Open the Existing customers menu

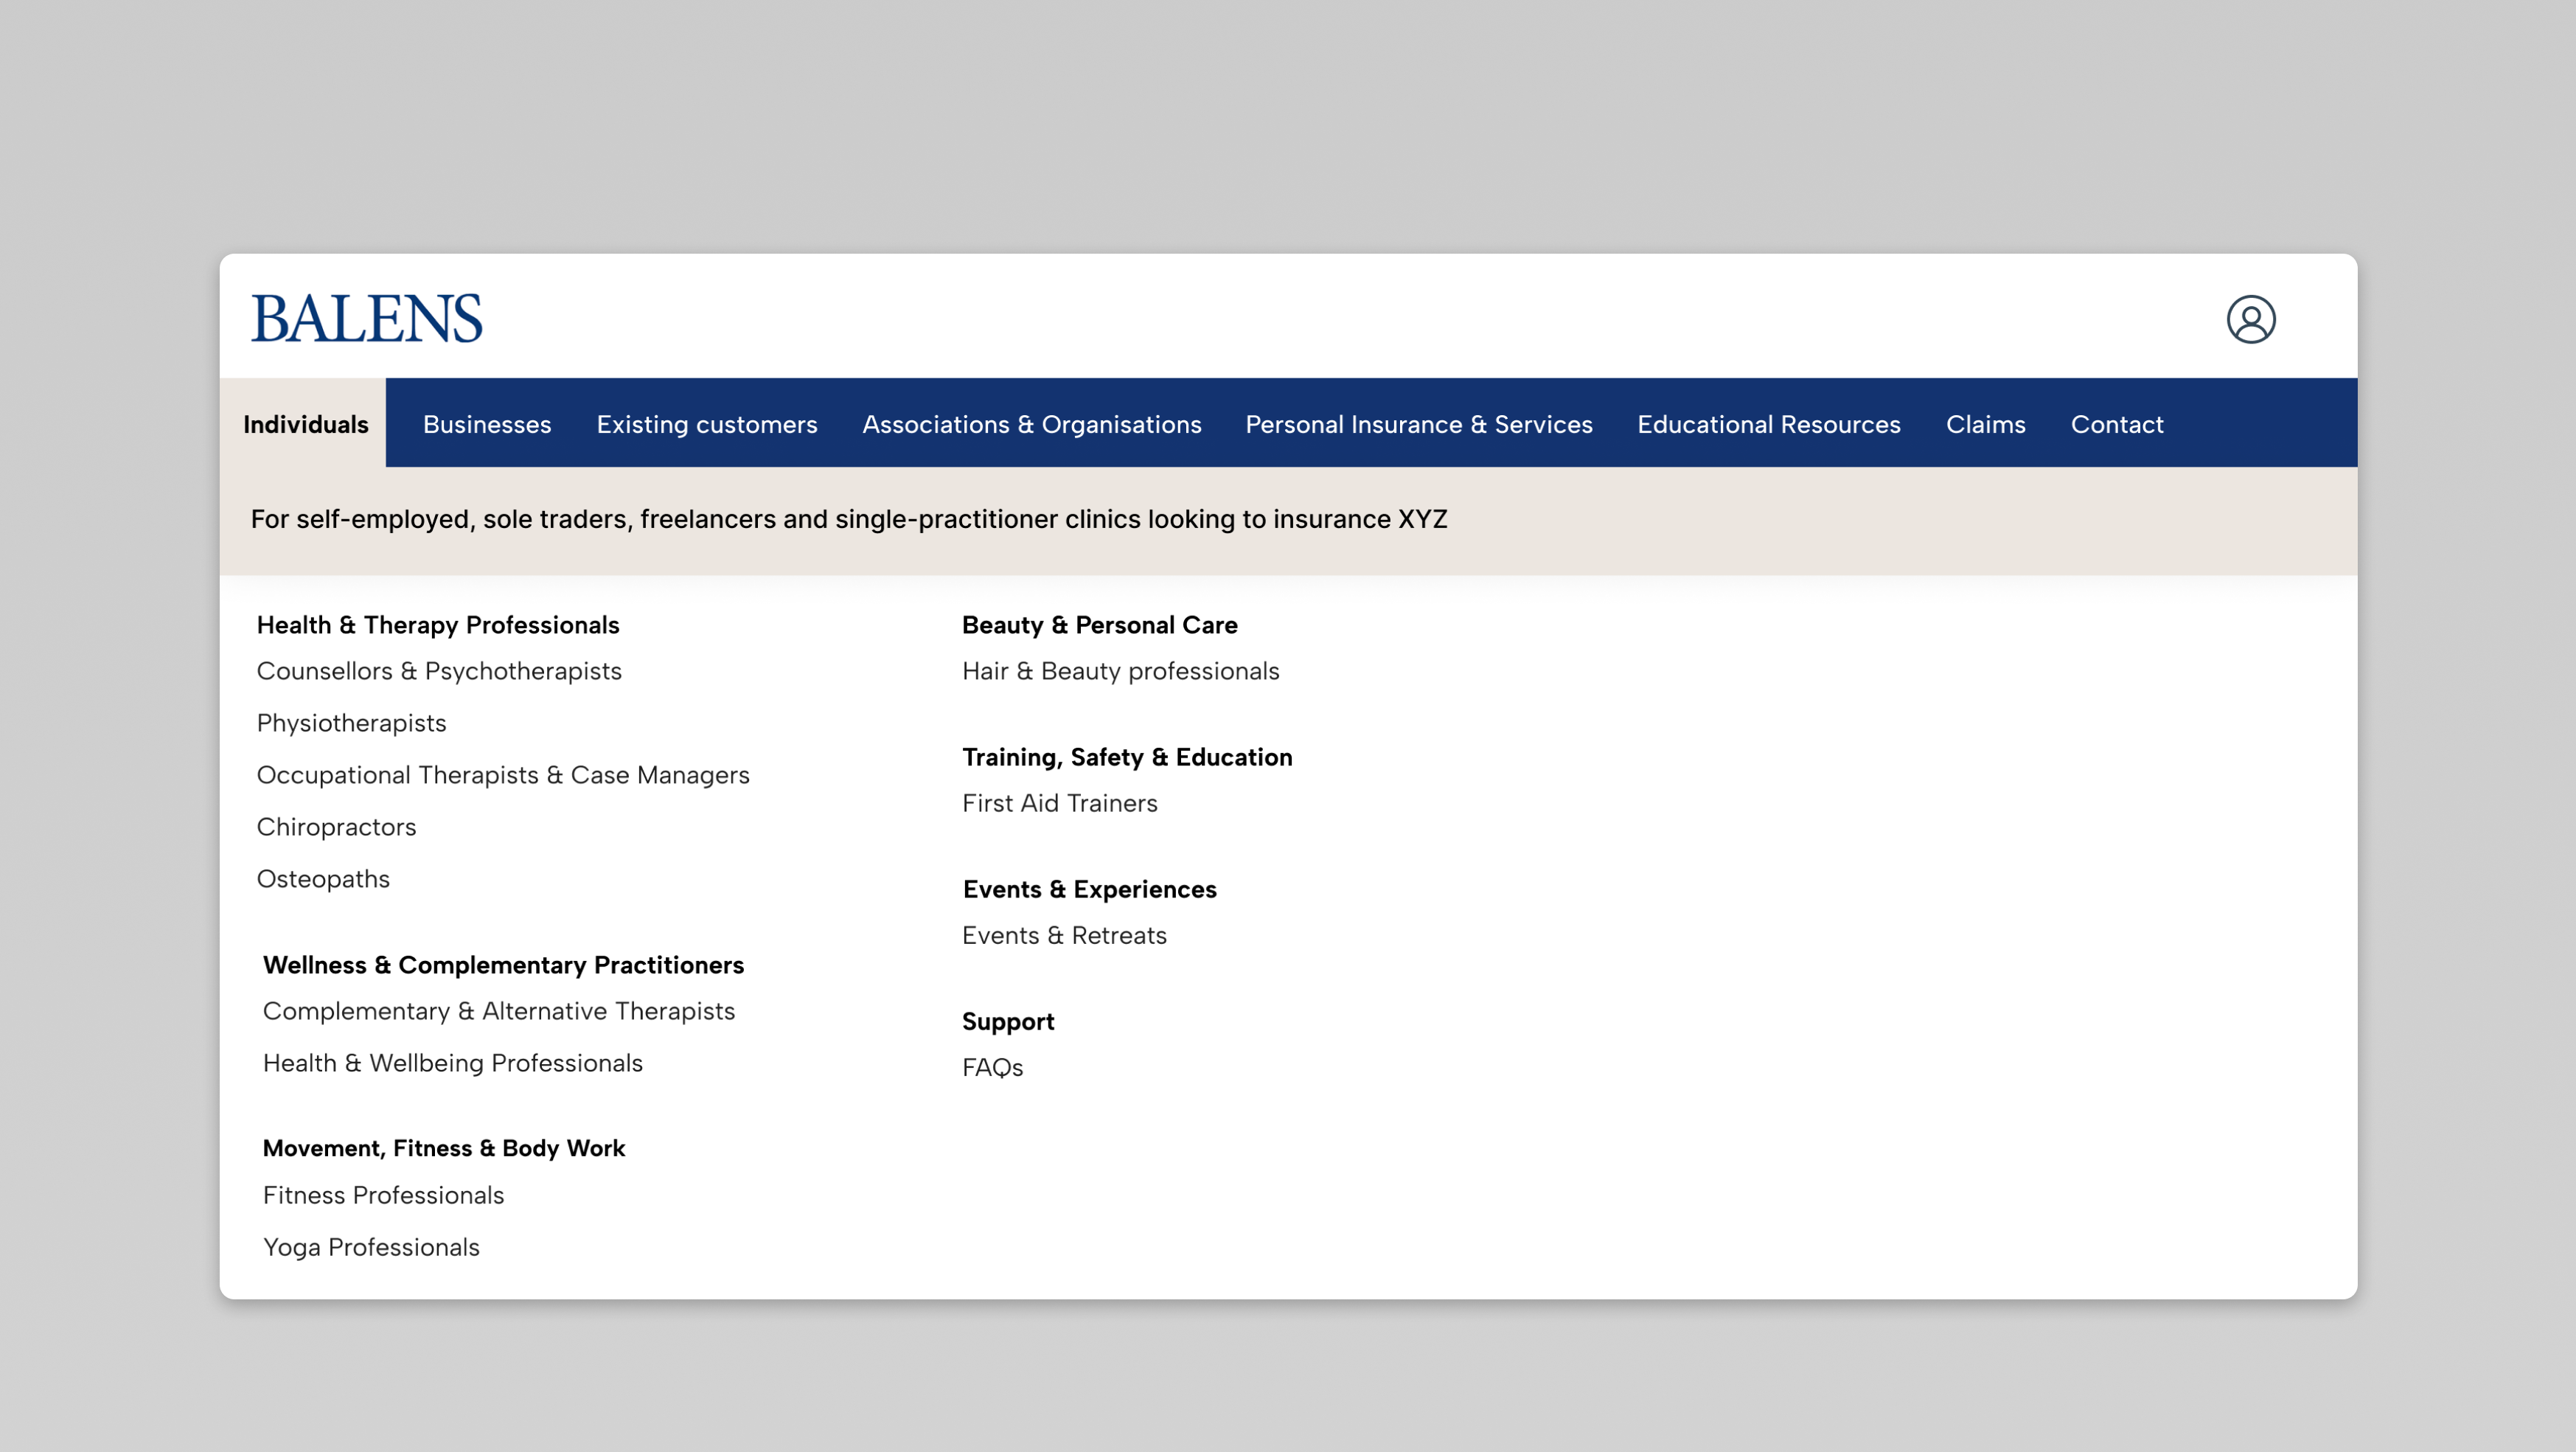tap(706, 424)
